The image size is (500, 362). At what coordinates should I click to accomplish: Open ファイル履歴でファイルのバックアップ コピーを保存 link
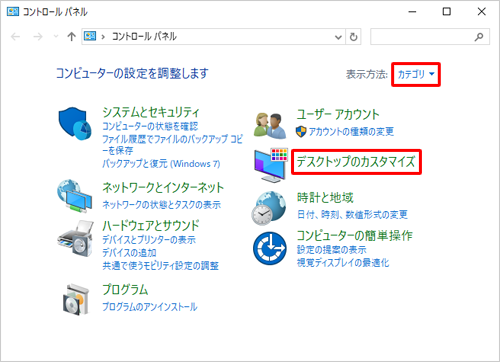pos(172,145)
